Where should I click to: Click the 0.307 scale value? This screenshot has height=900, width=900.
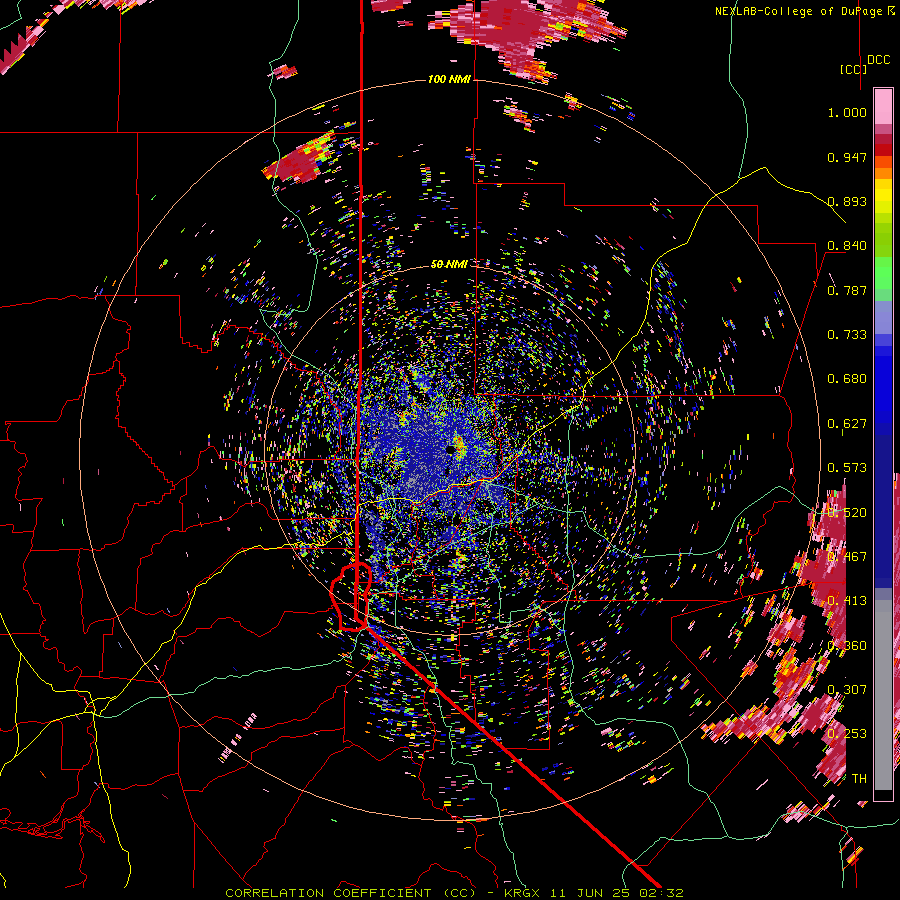tap(847, 689)
